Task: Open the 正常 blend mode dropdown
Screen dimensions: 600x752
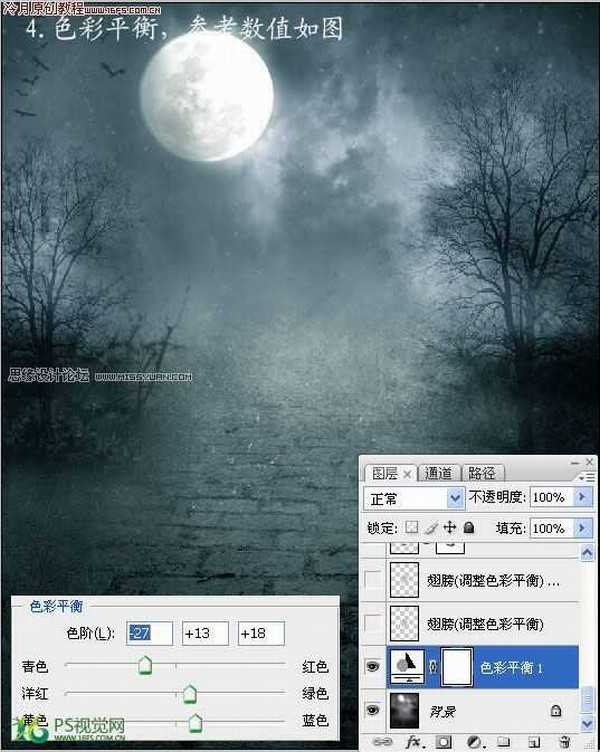Action: click(x=456, y=497)
